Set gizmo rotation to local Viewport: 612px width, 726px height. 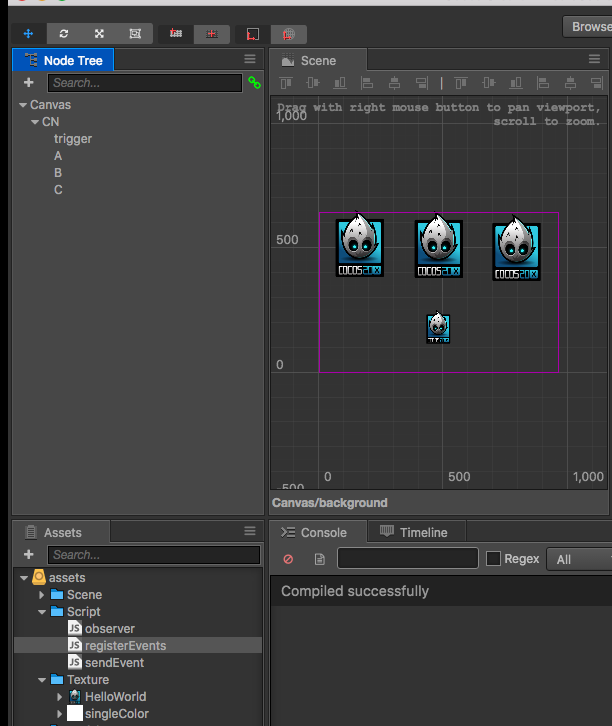253,34
